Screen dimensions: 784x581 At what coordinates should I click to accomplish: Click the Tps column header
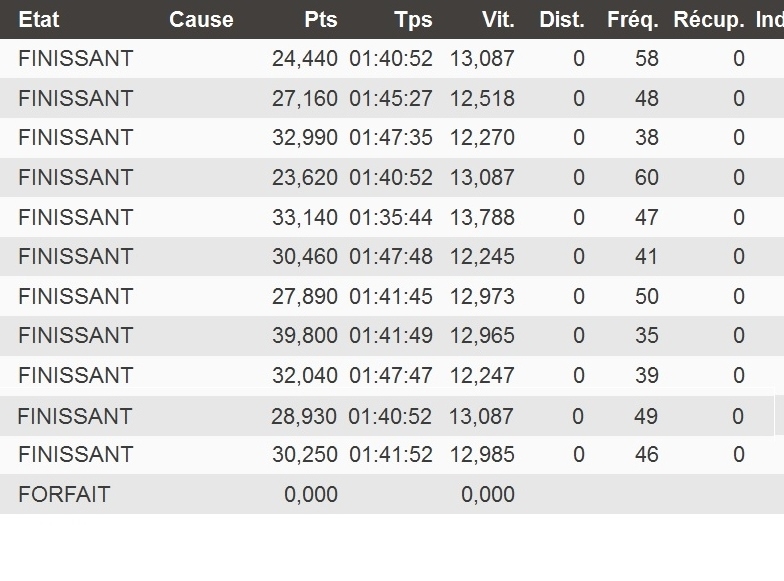click(413, 19)
